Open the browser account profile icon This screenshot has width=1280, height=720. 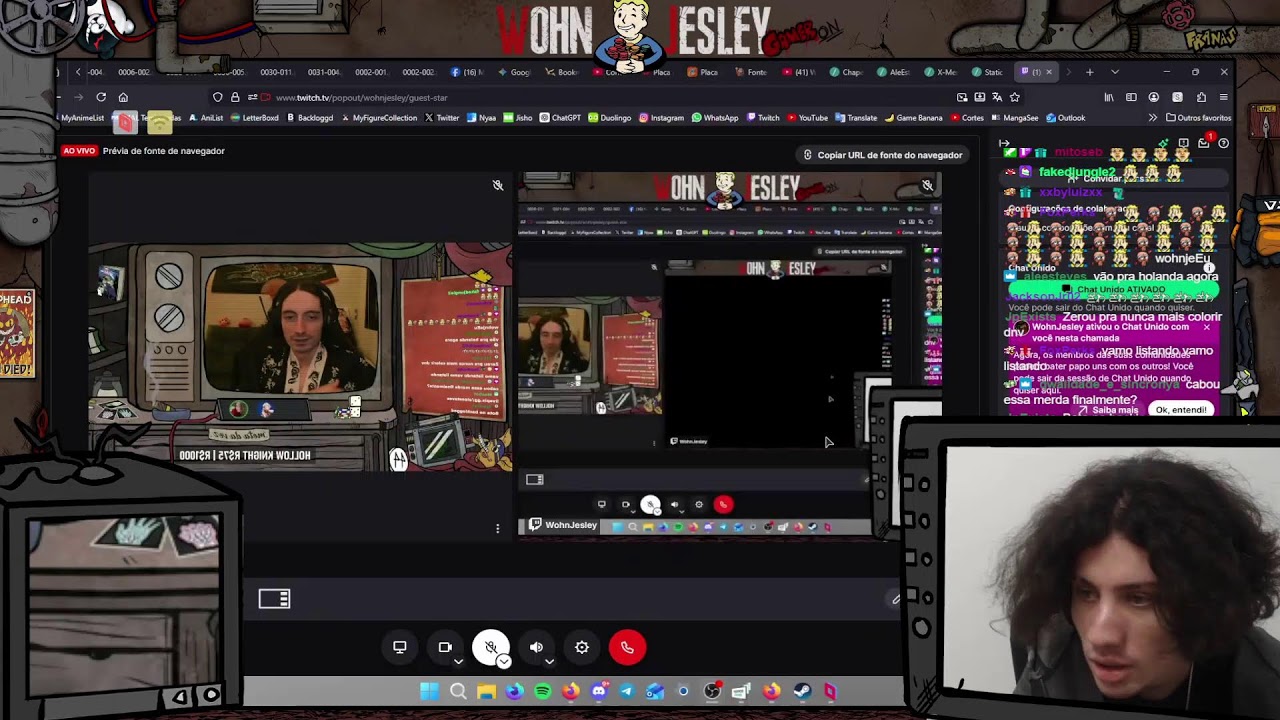1154,97
